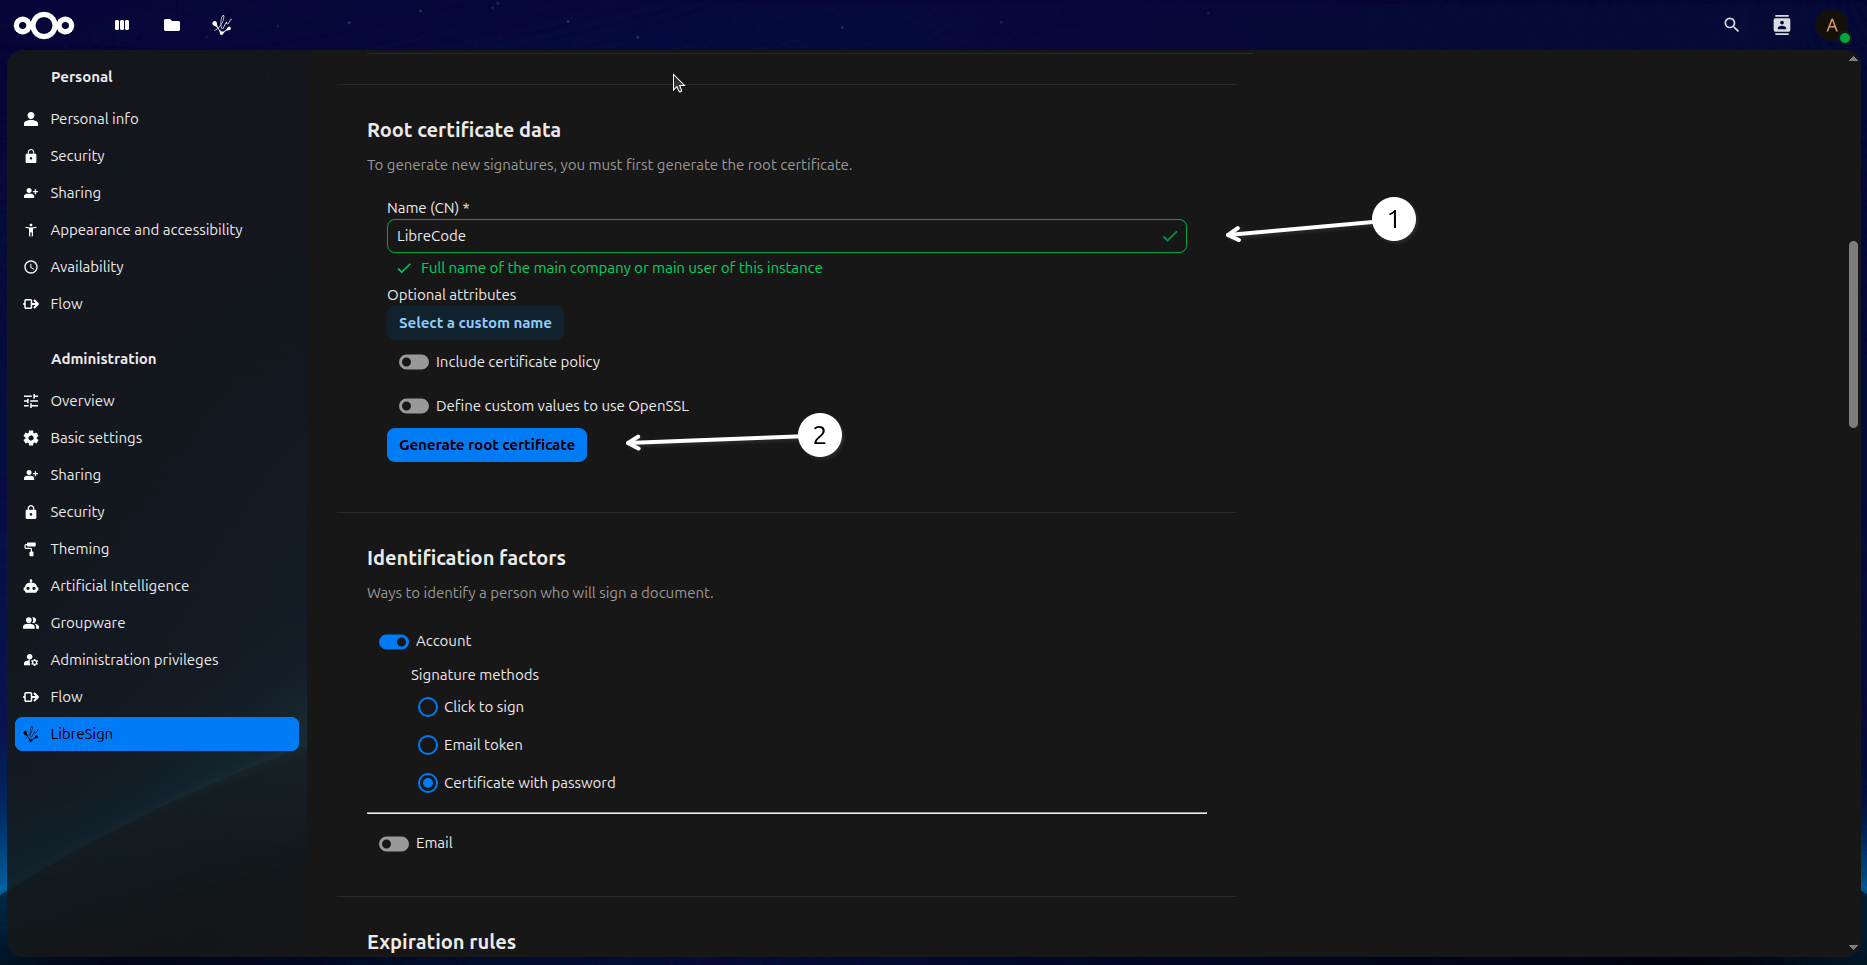1867x965 pixels.
Task: Open the Nextcloud logo home link
Action: click(44, 25)
